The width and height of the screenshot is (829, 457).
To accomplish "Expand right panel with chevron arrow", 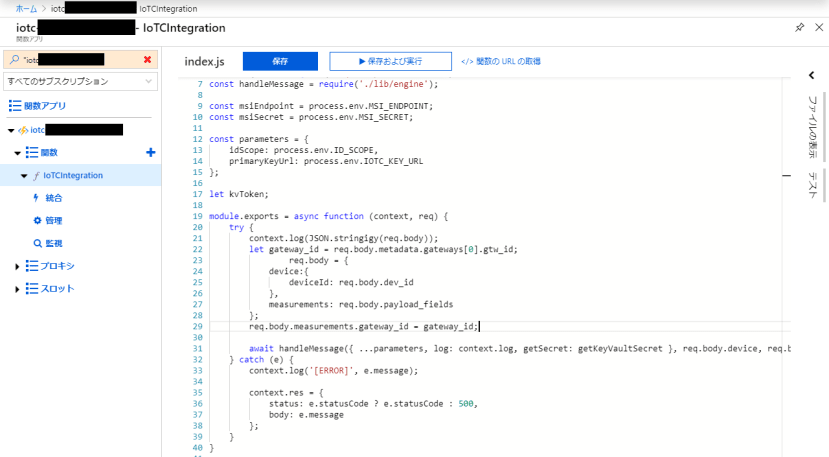I will 812,76.
